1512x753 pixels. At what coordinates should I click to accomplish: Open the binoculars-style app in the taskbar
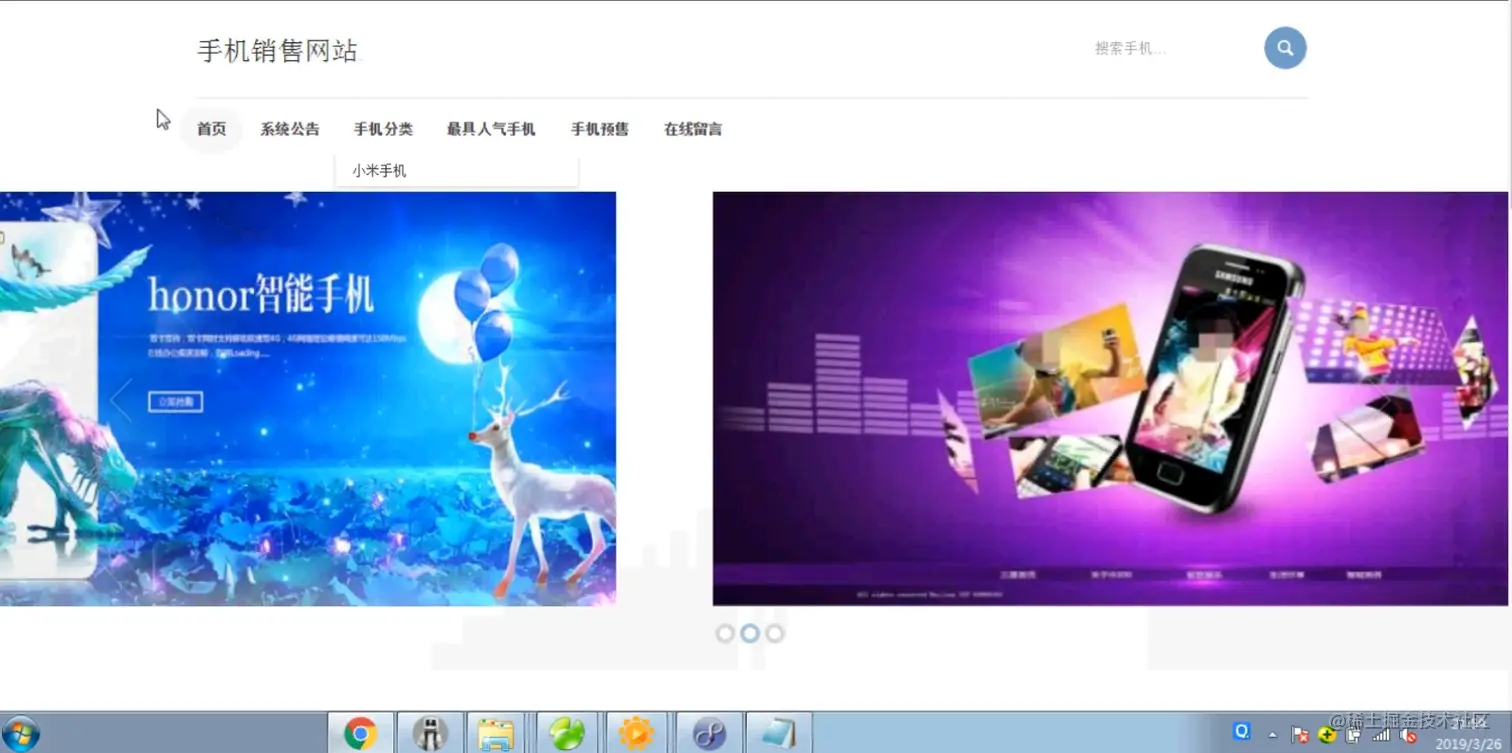[430, 734]
